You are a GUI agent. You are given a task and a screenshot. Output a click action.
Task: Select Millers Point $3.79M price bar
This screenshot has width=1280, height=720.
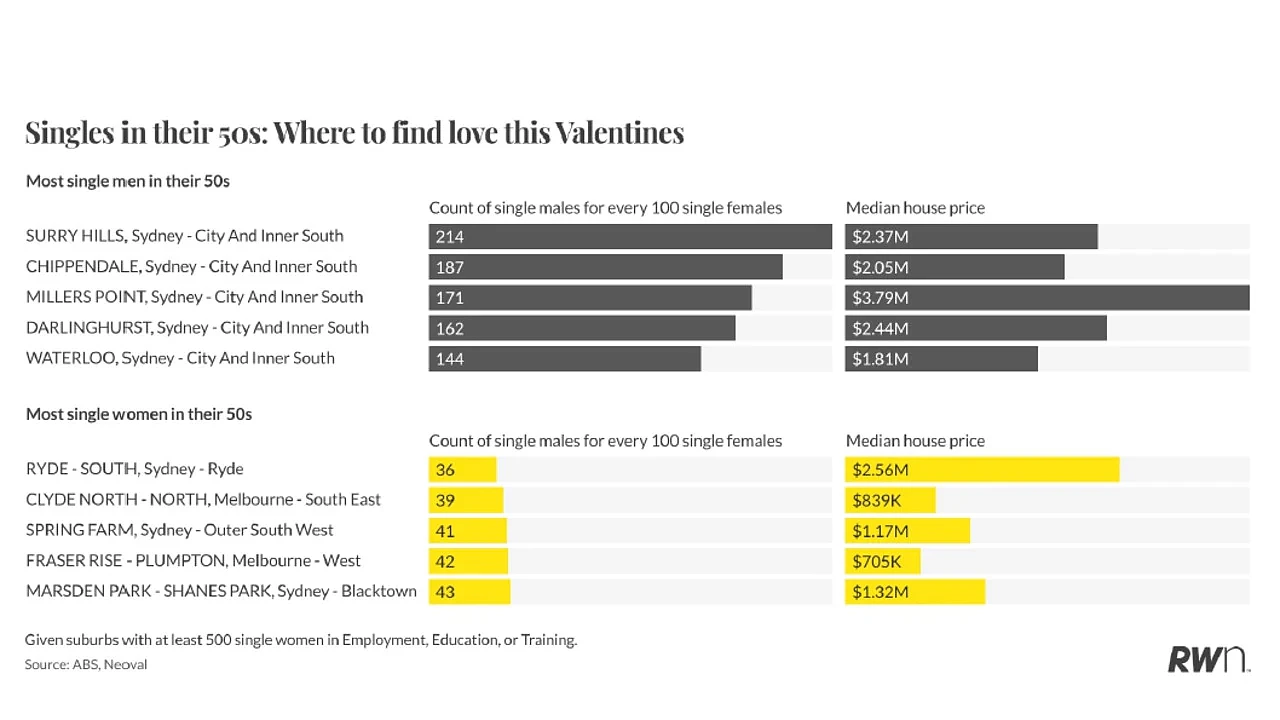1047,297
